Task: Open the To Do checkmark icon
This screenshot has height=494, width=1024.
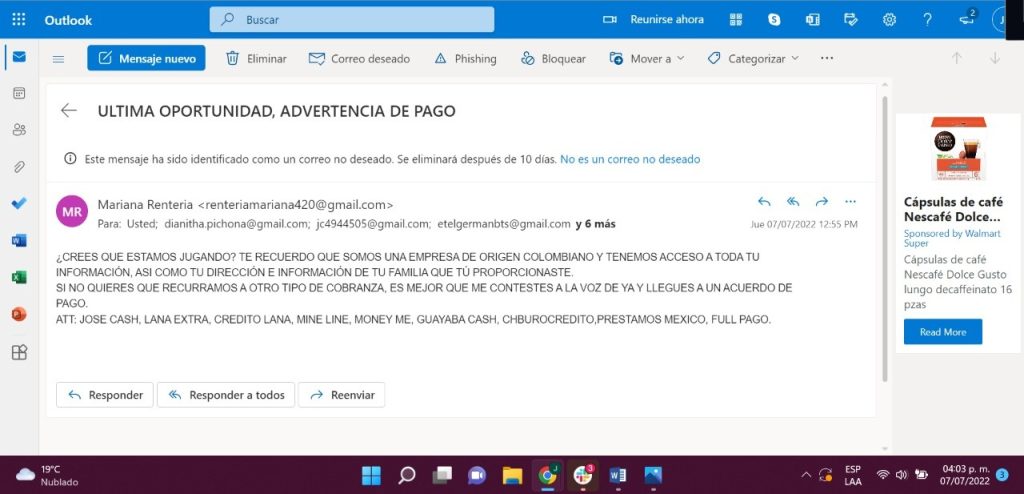Action: point(19,203)
